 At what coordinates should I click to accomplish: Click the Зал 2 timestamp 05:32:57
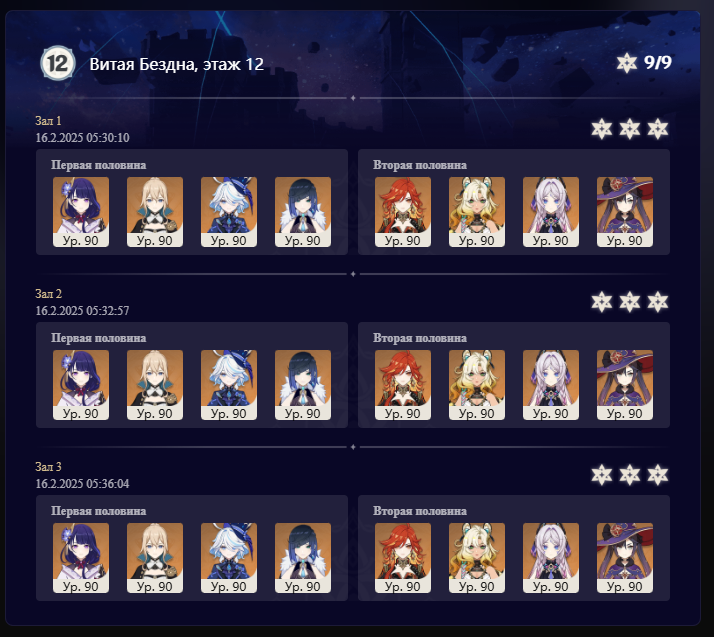click(x=82, y=311)
